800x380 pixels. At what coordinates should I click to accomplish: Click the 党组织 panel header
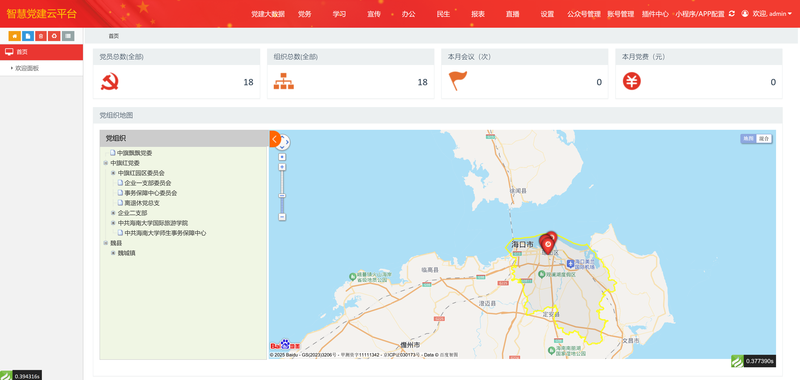click(184, 138)
